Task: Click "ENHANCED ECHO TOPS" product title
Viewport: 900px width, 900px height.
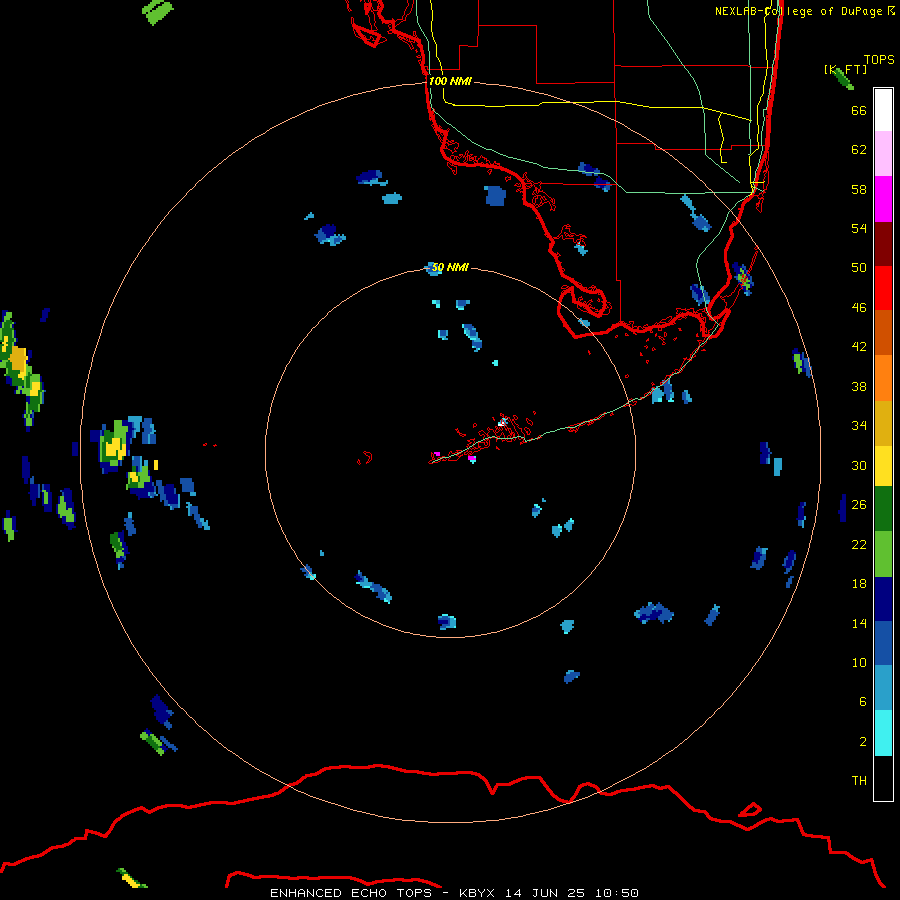Action: tap(351, 893)
